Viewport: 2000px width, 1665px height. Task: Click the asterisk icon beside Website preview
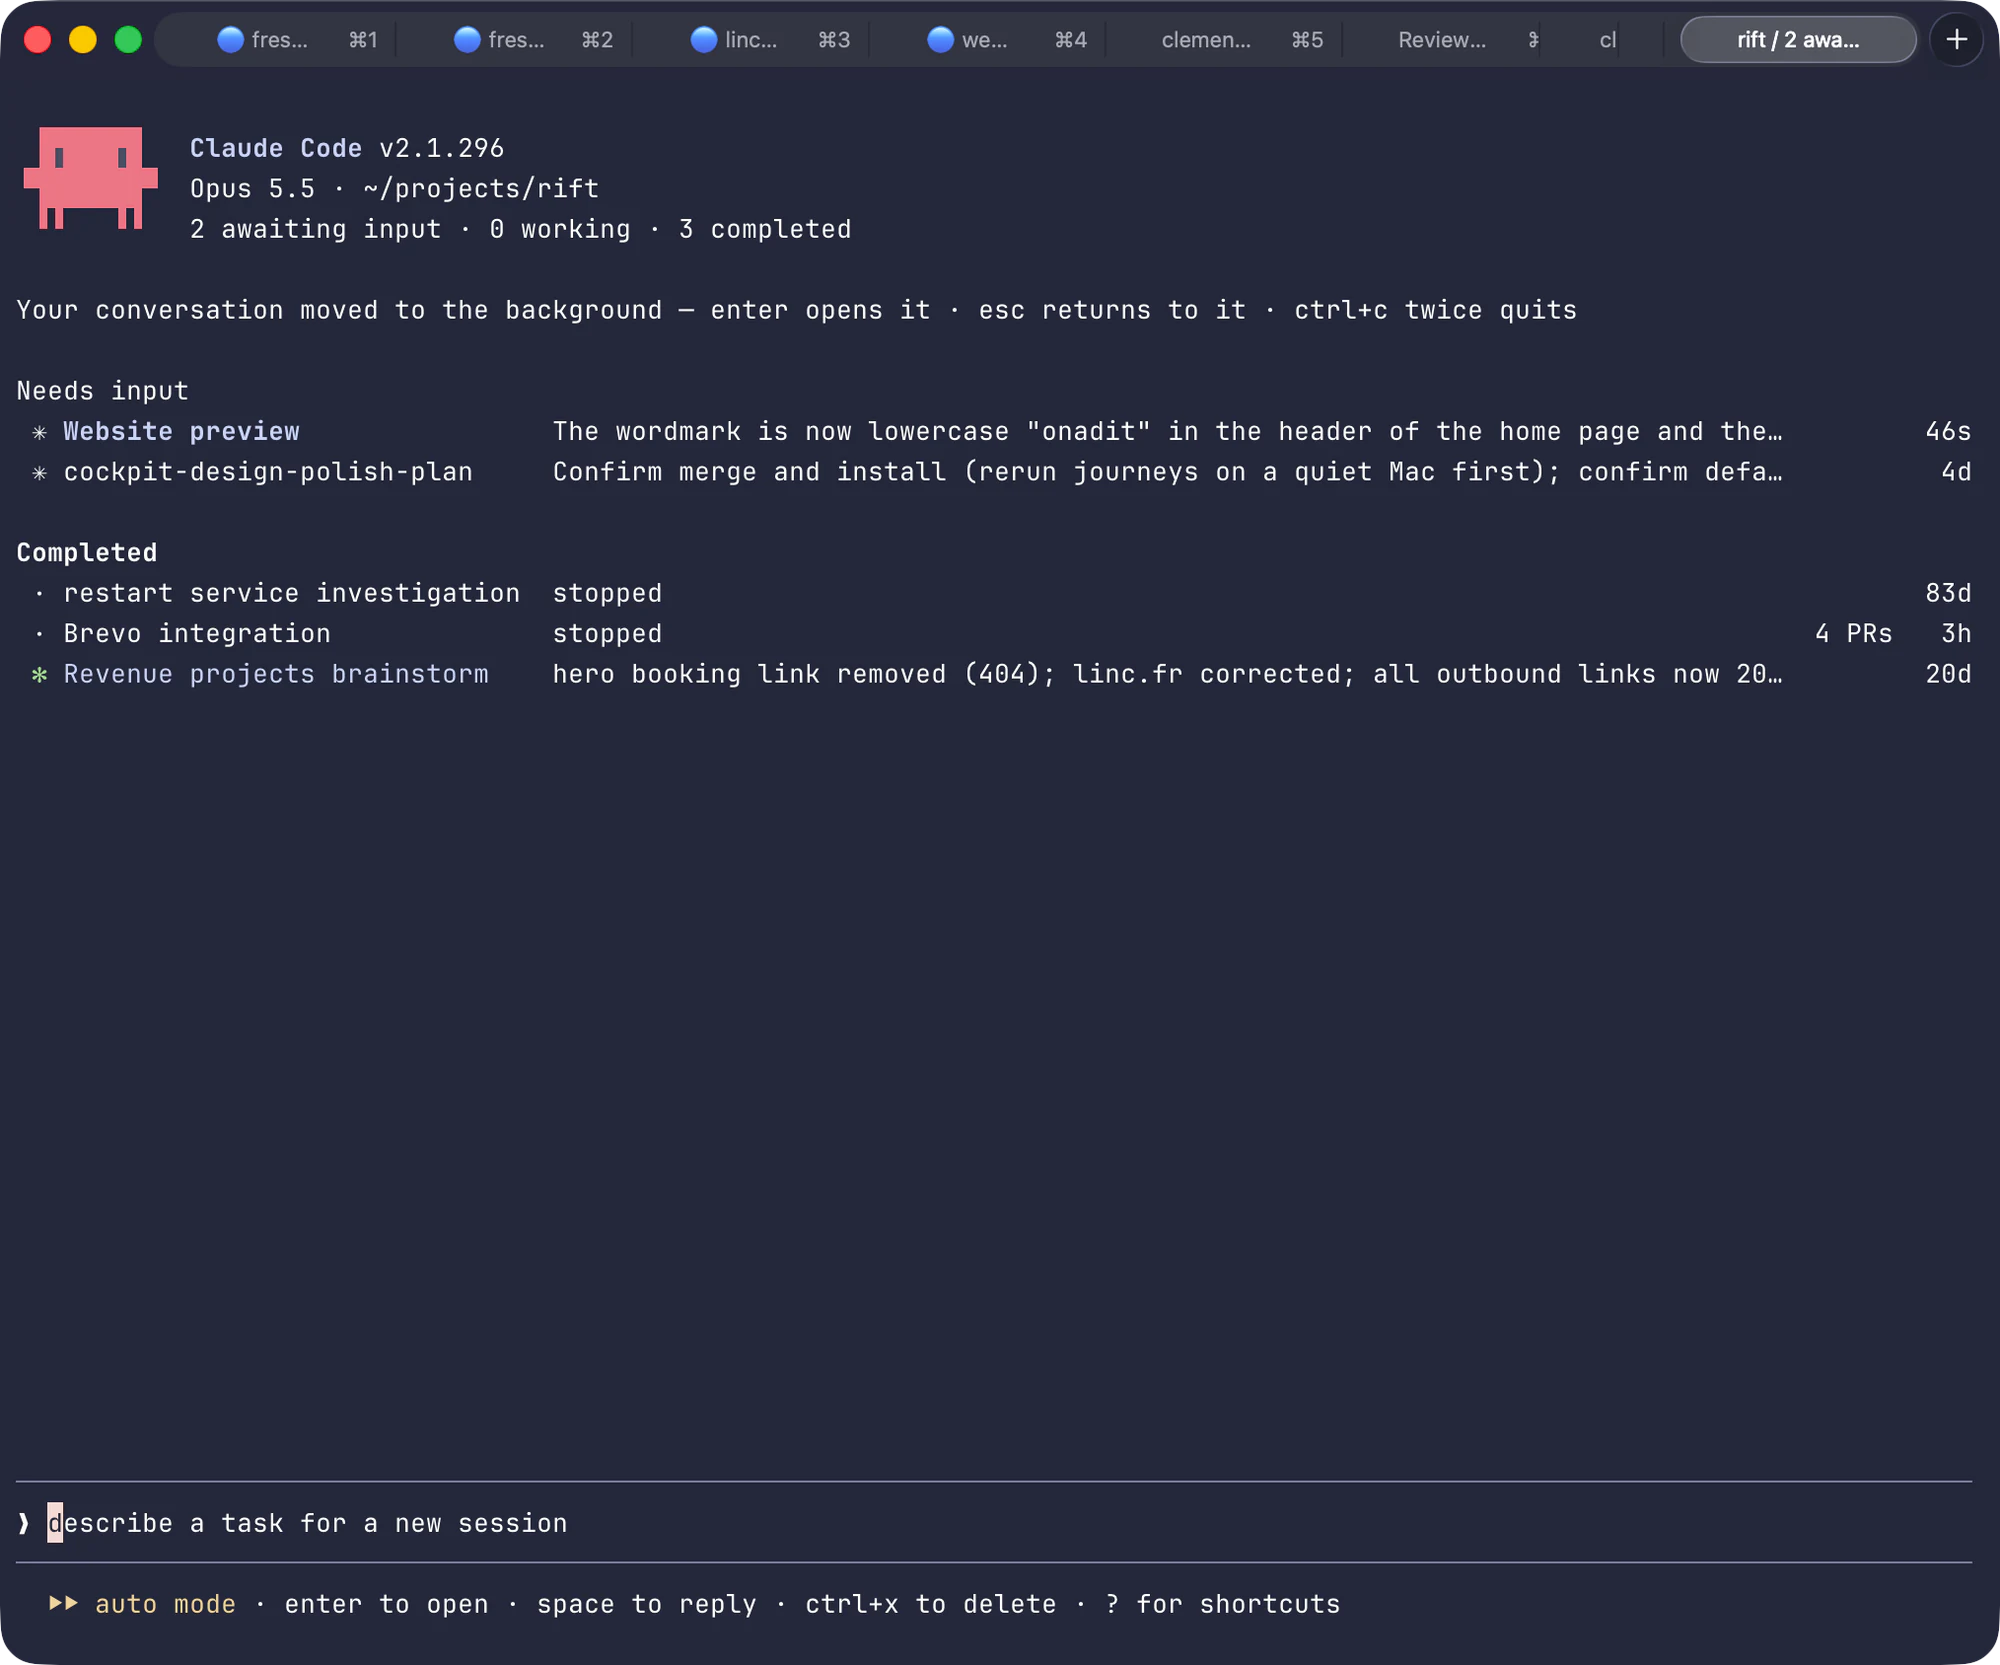[40, 432]
